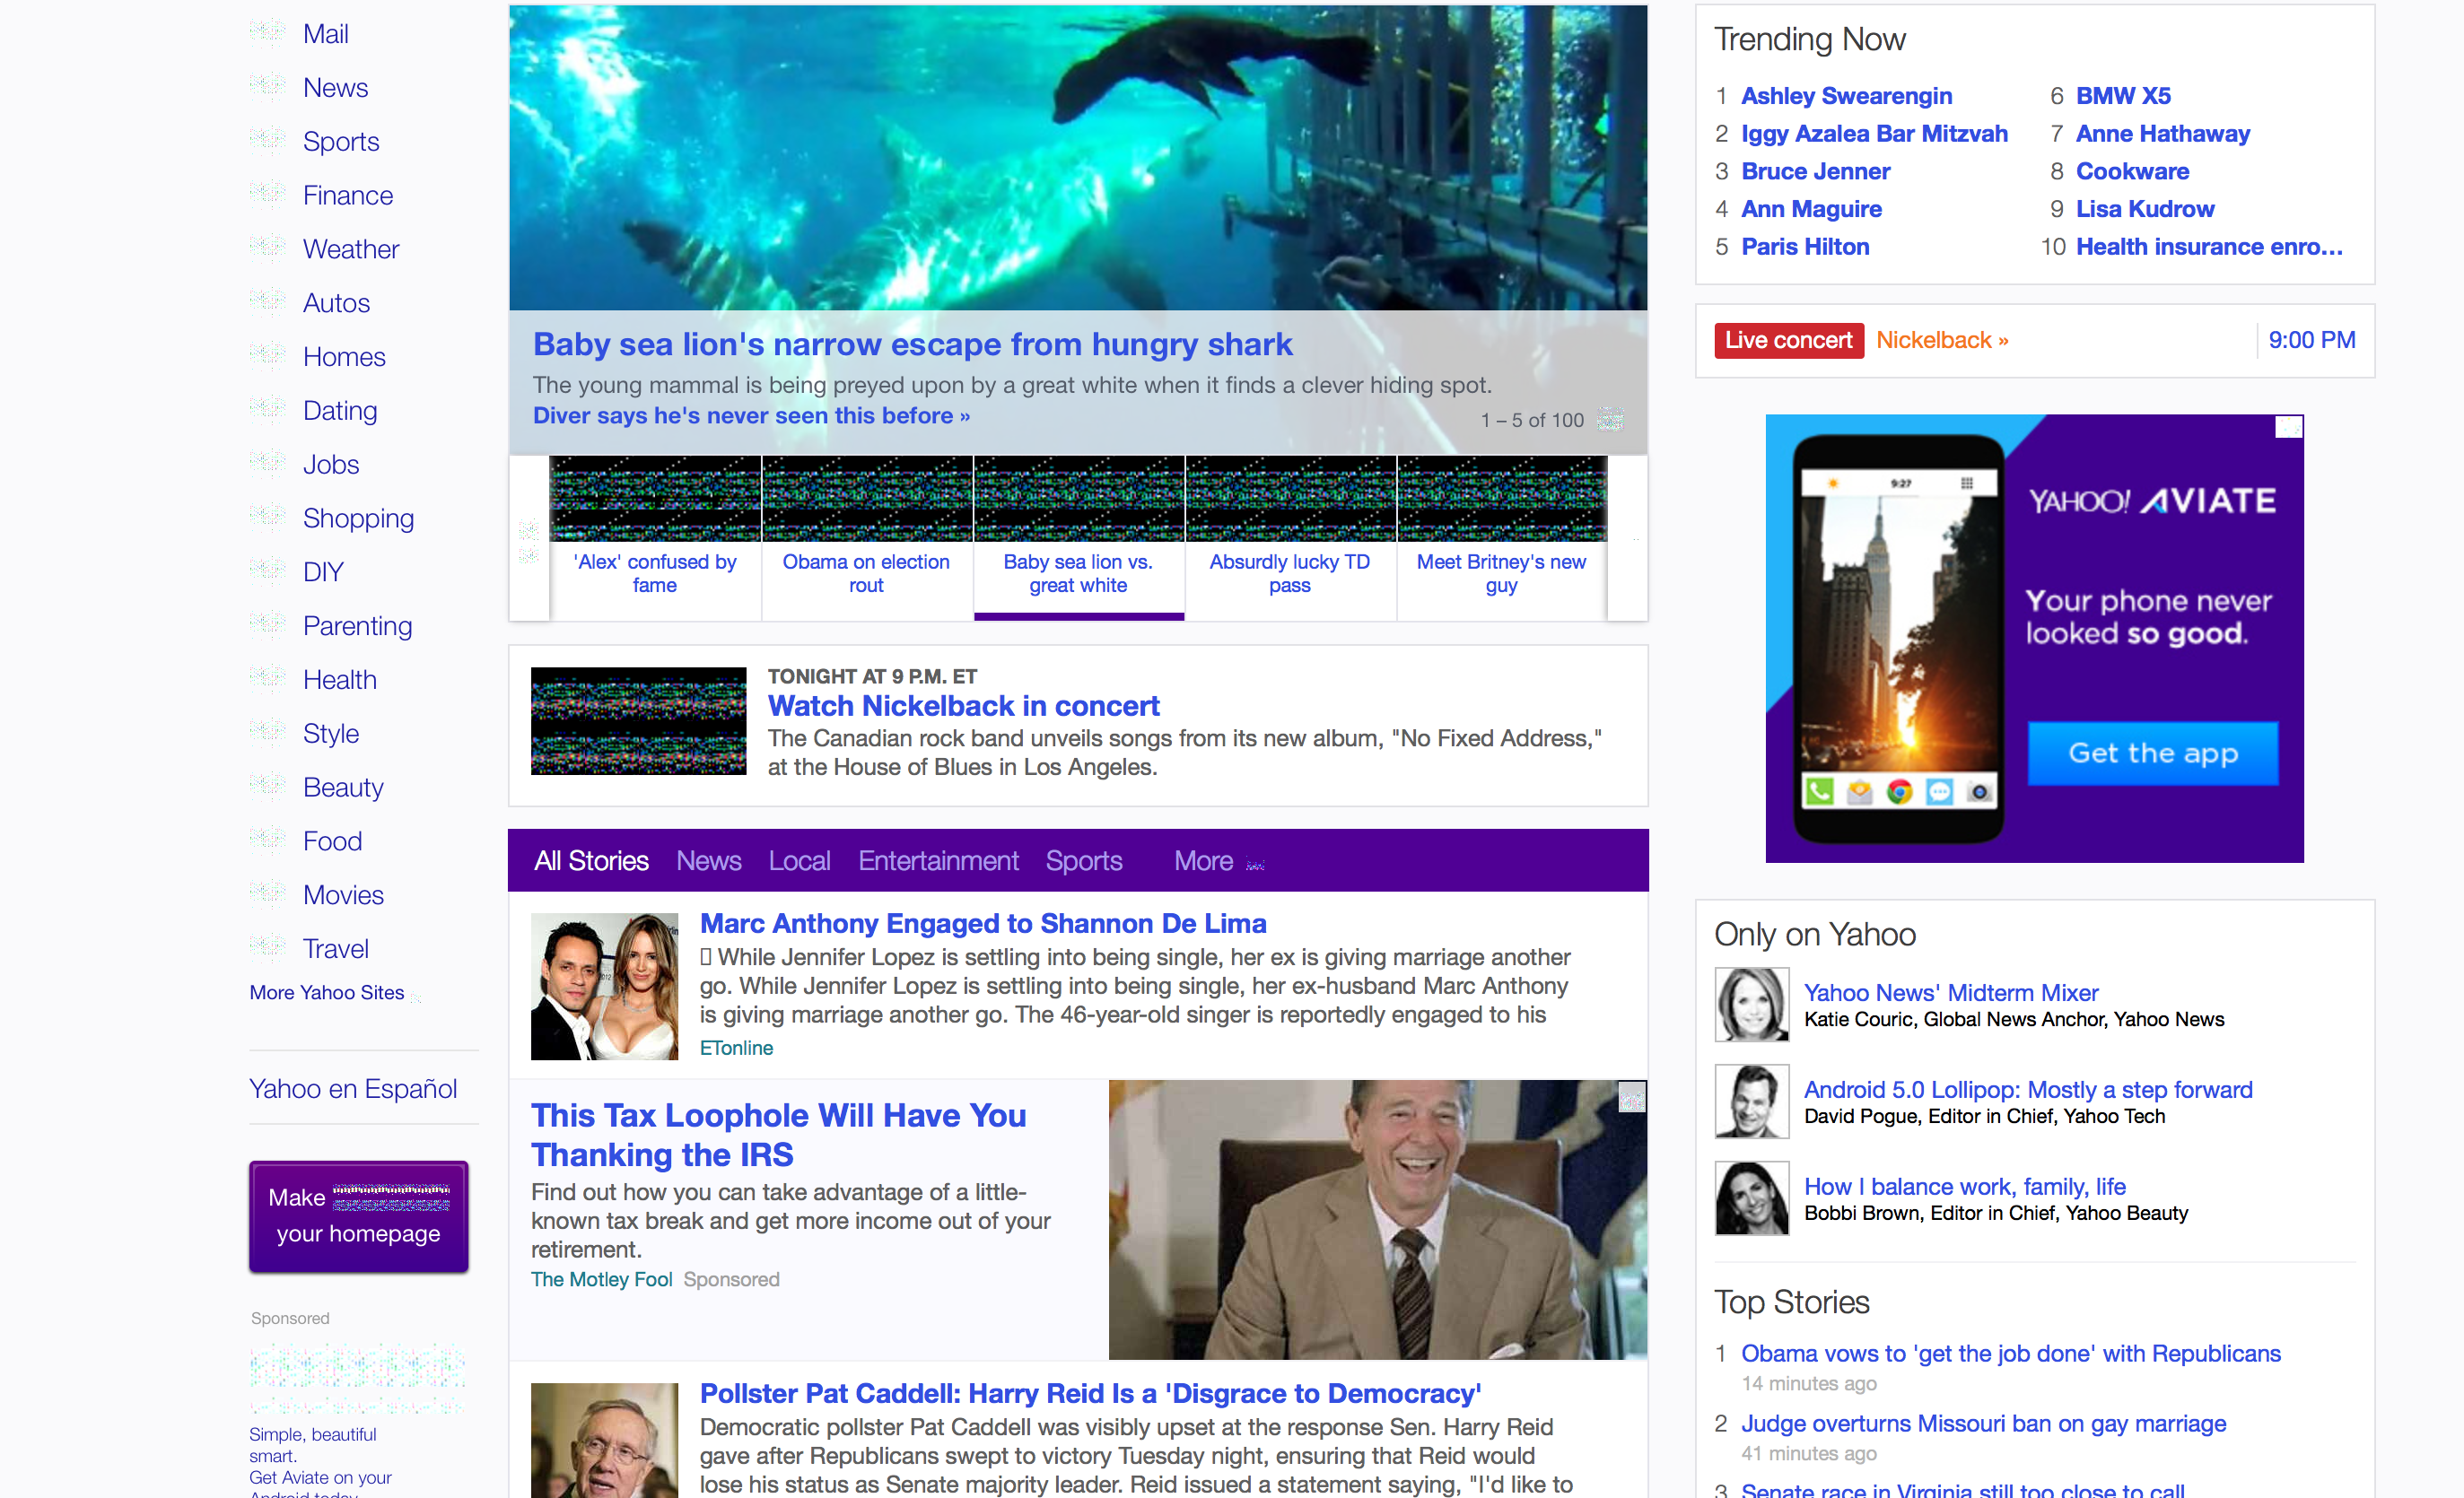Viewport: 2464px width, 1498px height.
Task: Open 'Android 5.0 Lollipop' review link
Action: pyautogui.click(x=2028, y=1089)
